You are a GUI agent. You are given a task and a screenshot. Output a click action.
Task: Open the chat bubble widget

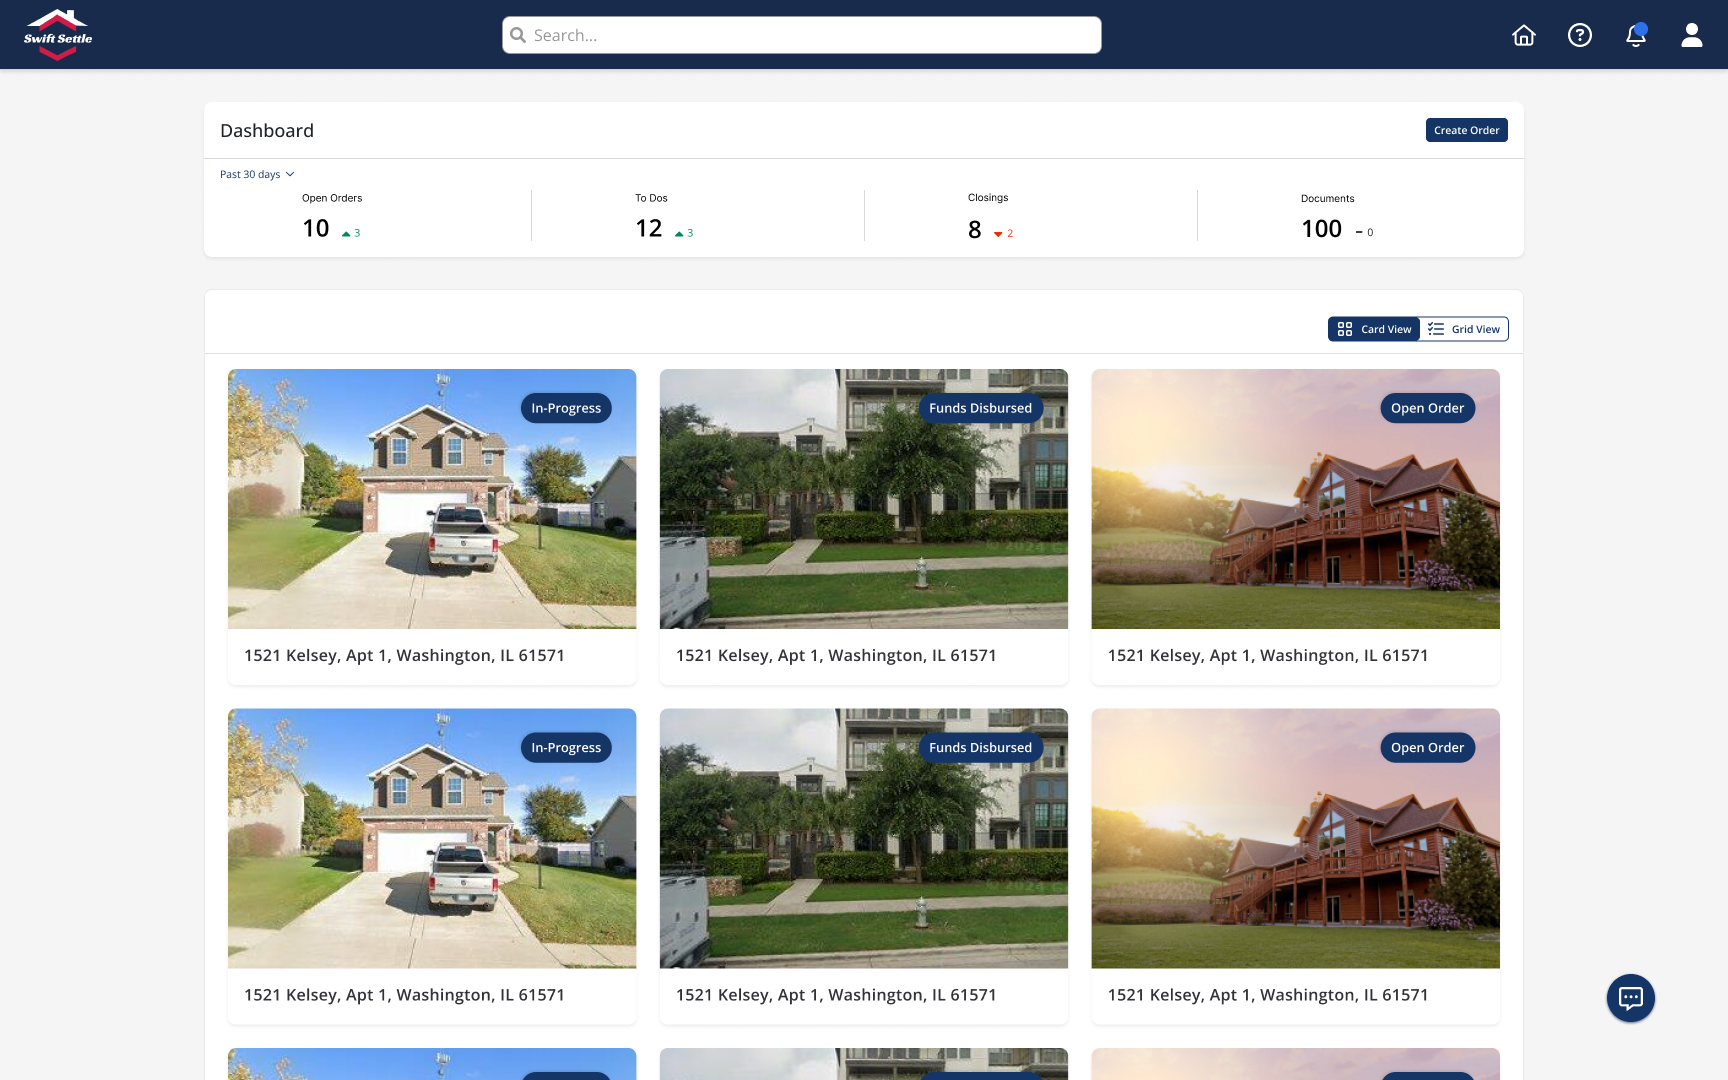point(1631,998)
